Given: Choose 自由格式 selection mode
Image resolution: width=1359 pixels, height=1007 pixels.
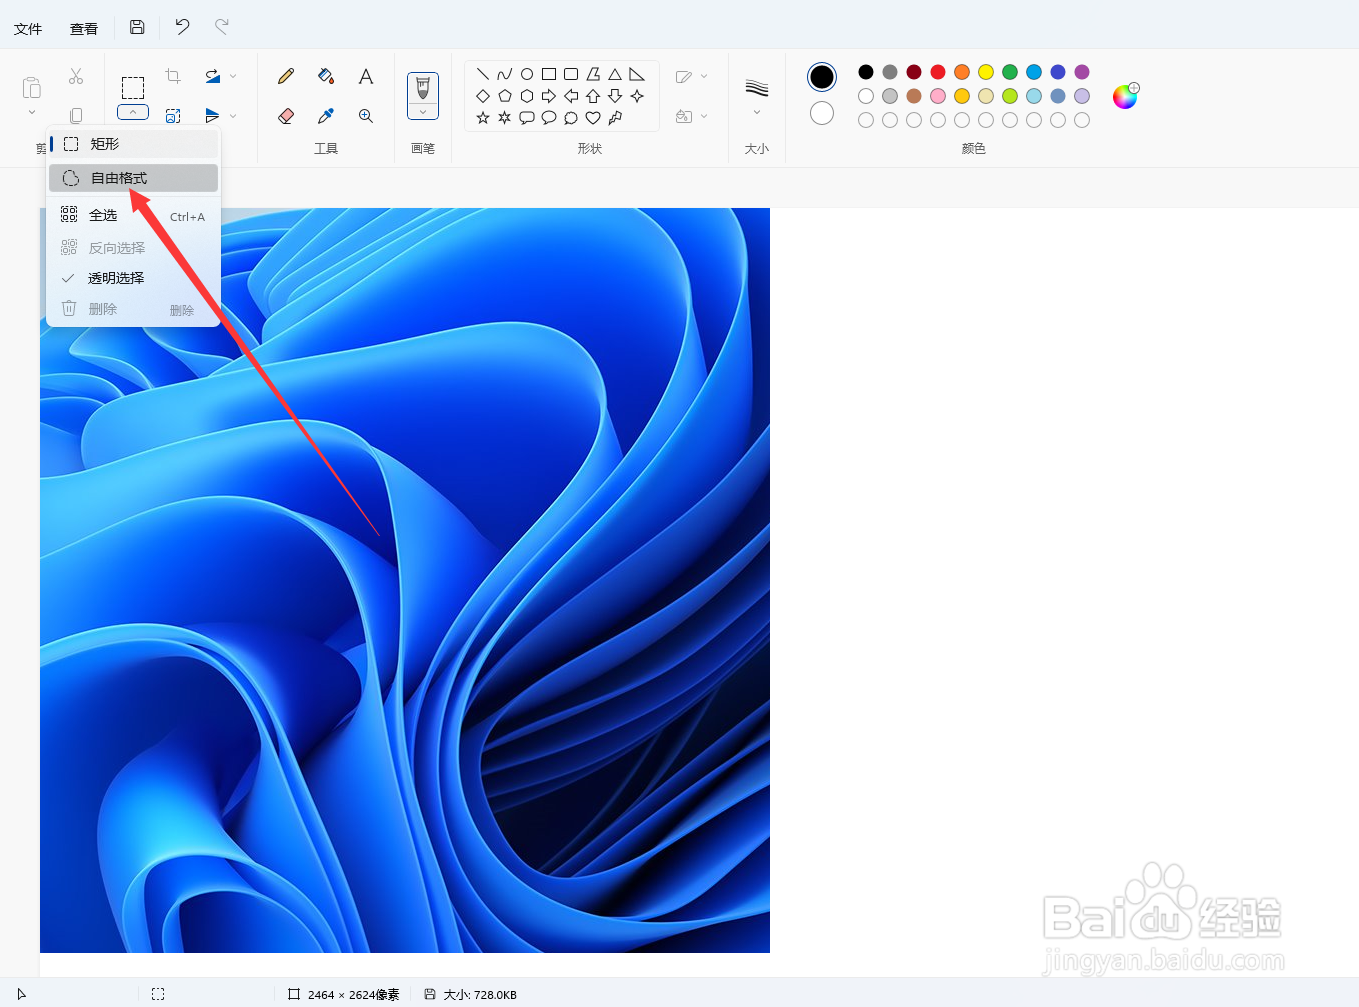Looking at the screenshot, I should pyautogui.click(x=133, y=178).
